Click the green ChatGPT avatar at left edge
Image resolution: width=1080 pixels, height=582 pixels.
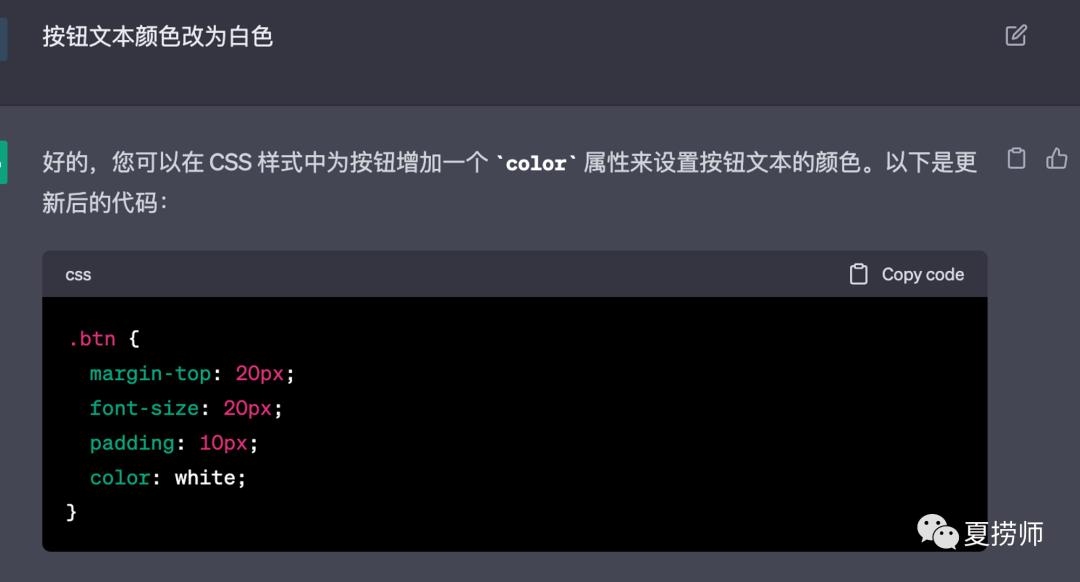tap(3, 162)
